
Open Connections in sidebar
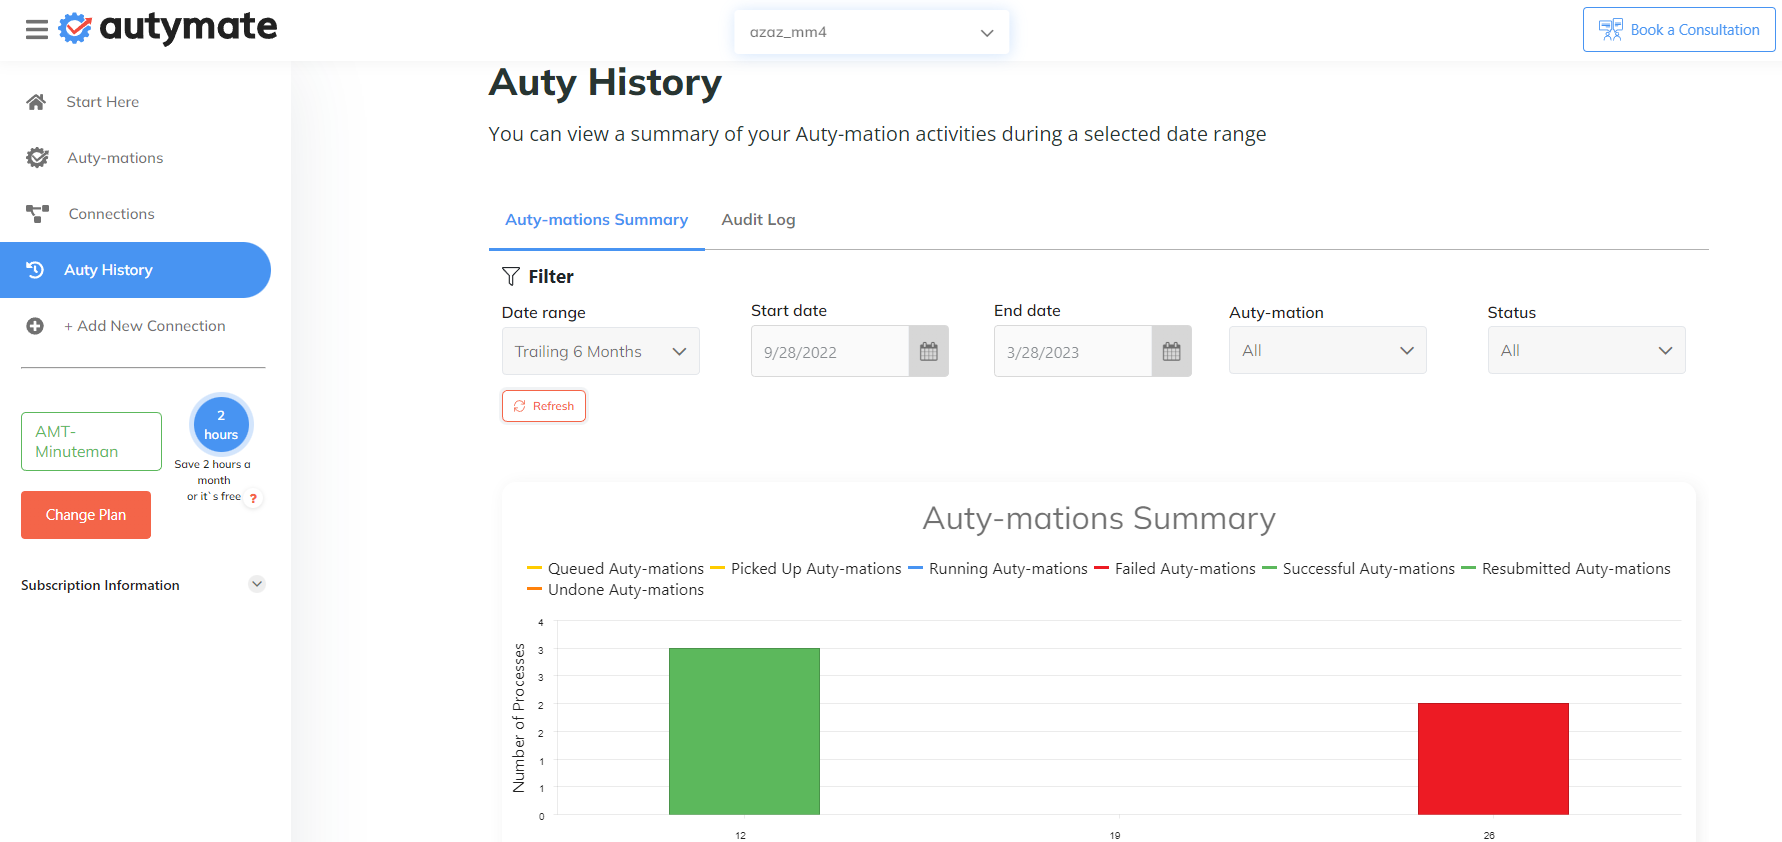tap(111, 214)
